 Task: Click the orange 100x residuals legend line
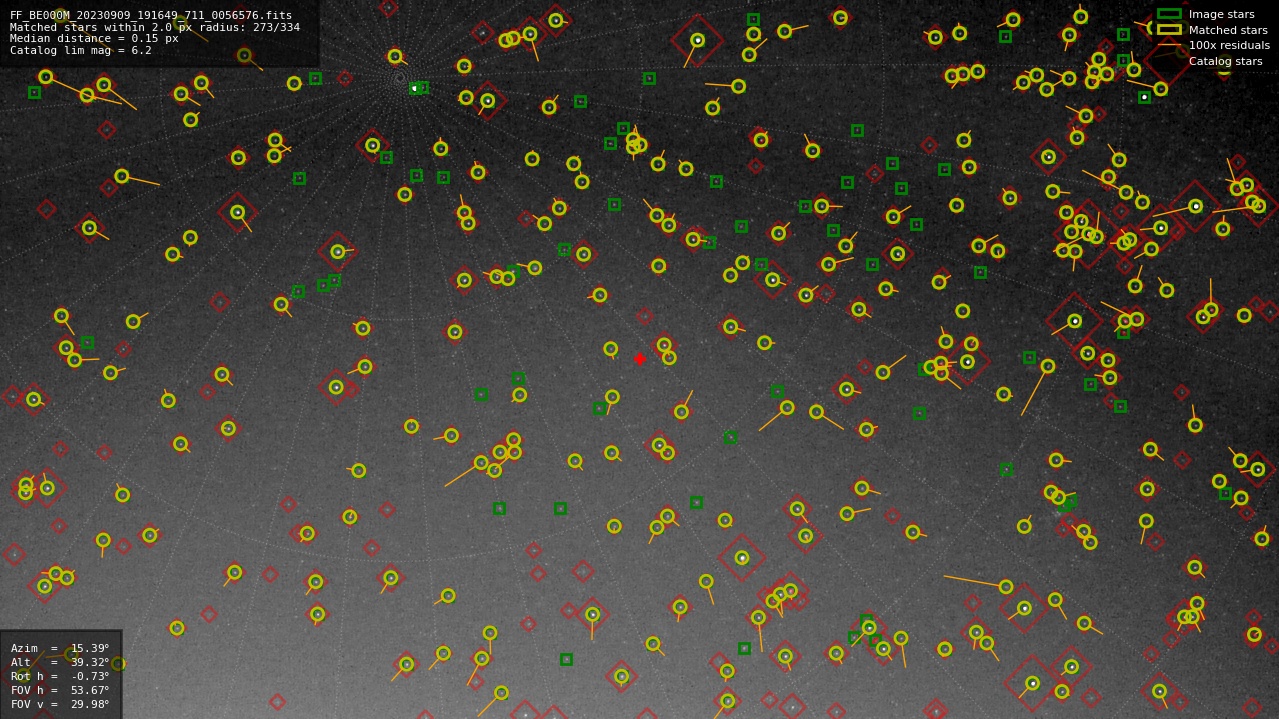[1169, 45]
